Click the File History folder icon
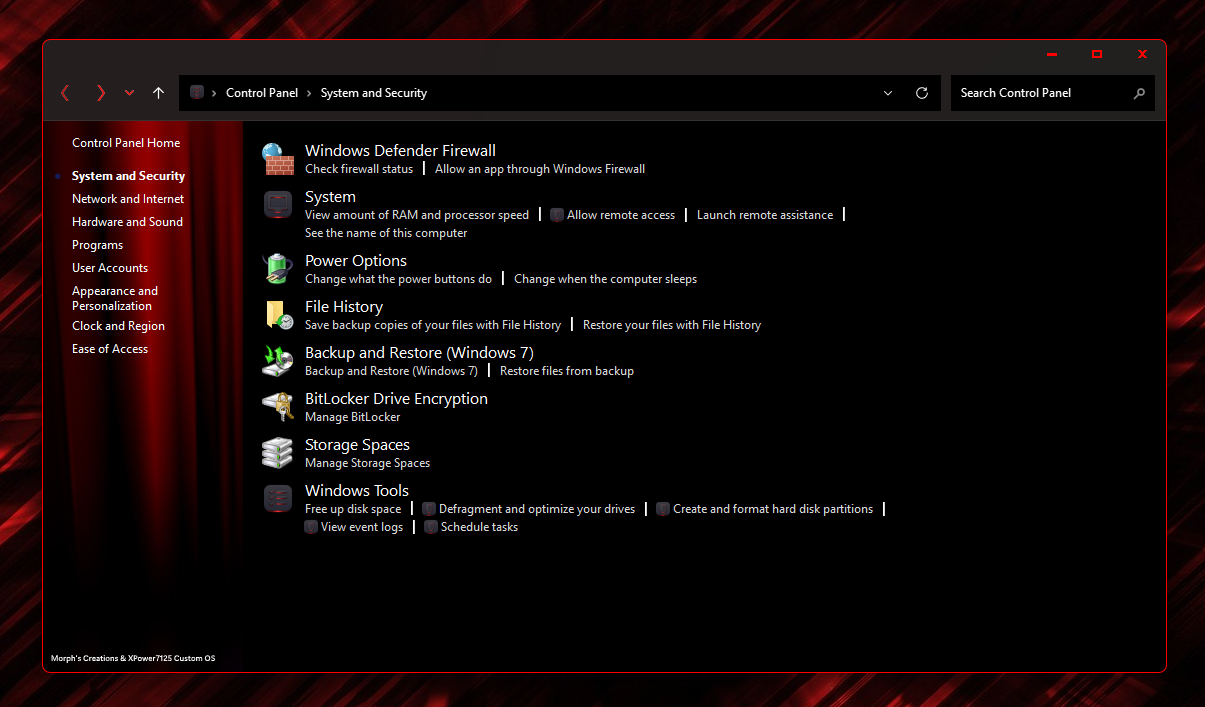Screen dimensions: 1205x707 [278, 315]
